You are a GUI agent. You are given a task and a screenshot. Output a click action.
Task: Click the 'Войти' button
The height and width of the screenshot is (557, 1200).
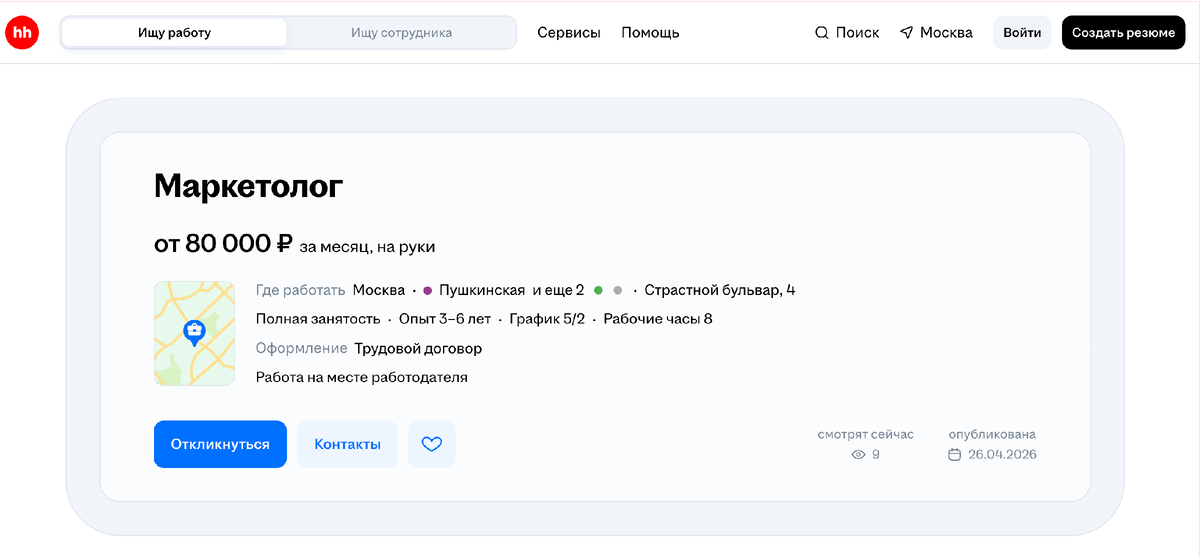click(x=1022, y=32)
